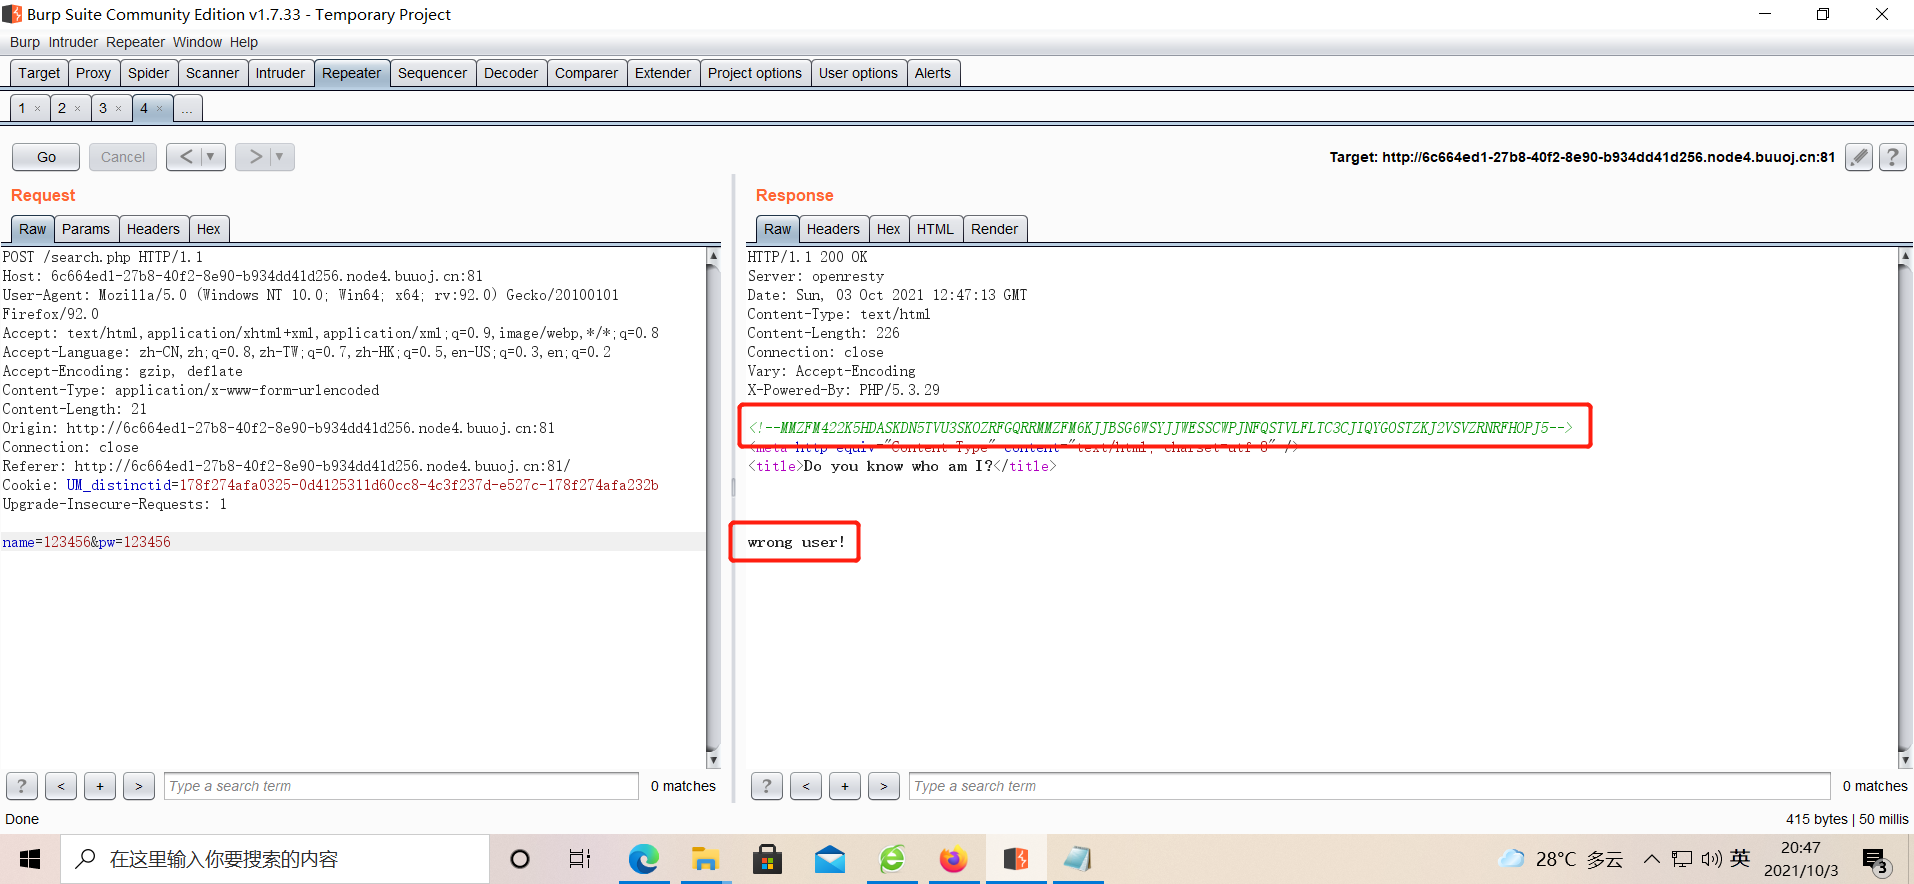
Task: Open Firefox from taskbar
Action: pos(953,859)
